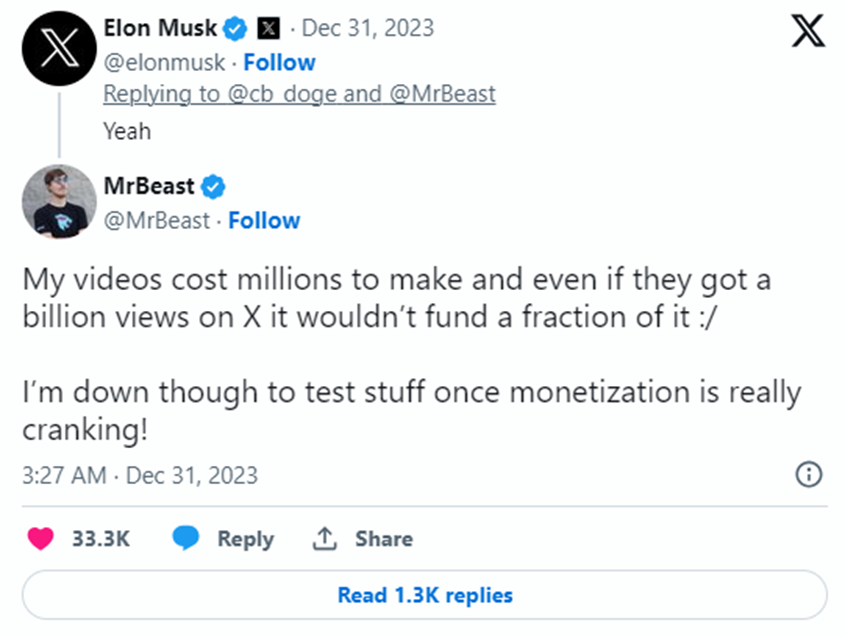Click the "Share" text label
845x637 pixels.
(x=383, y=539)
